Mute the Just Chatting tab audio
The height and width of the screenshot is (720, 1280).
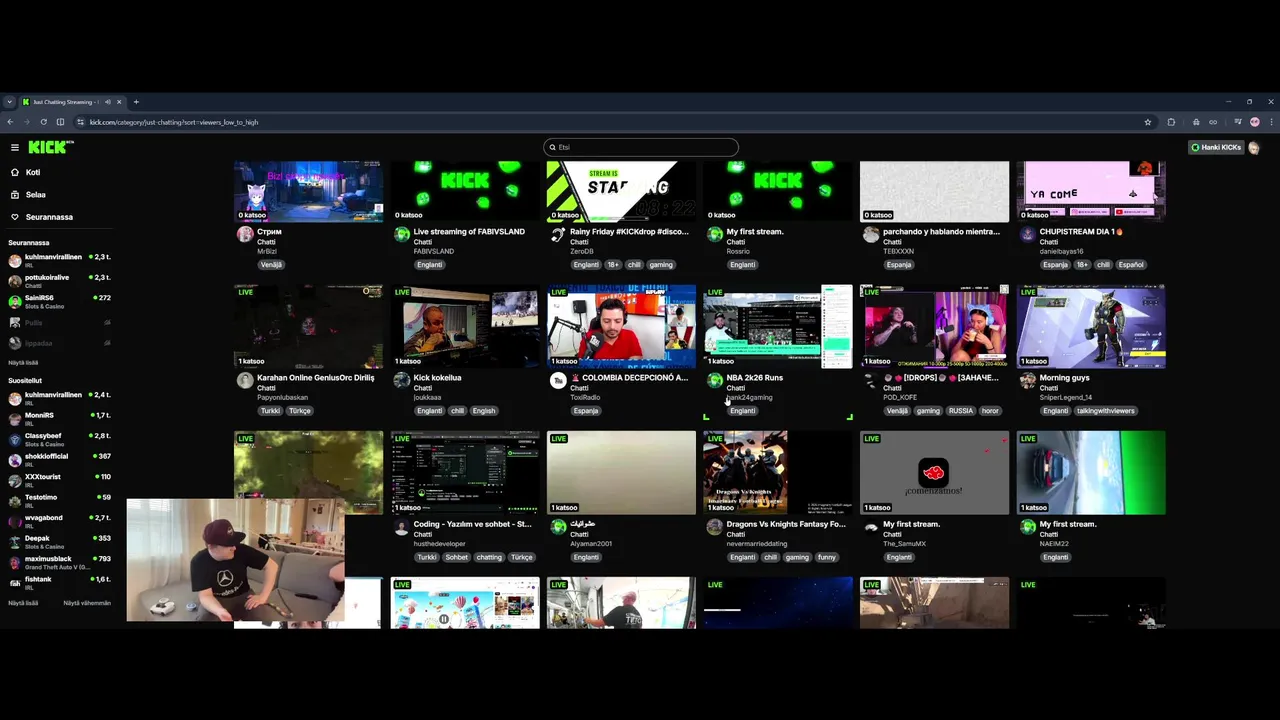click(107, 102)
